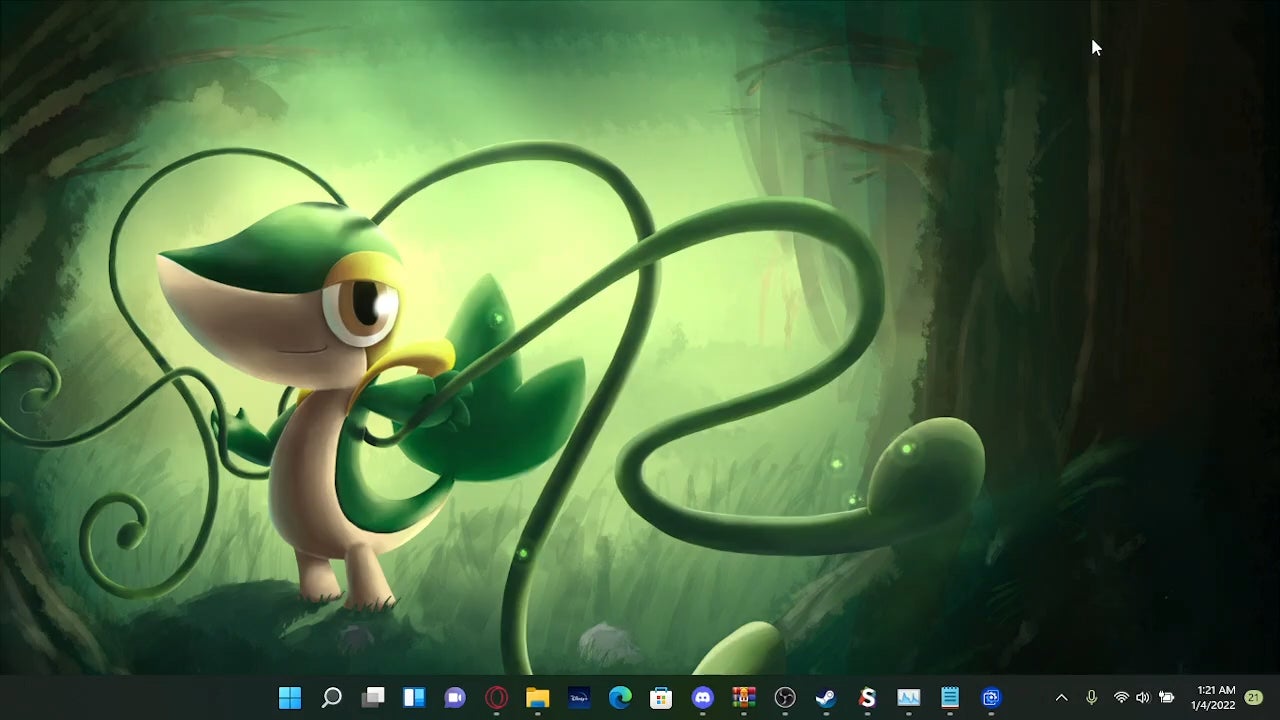Open Wi-Fi network tray icon
This screenshot has height=720, width=1280.
pyautogui.click(x=1121, y=698)
